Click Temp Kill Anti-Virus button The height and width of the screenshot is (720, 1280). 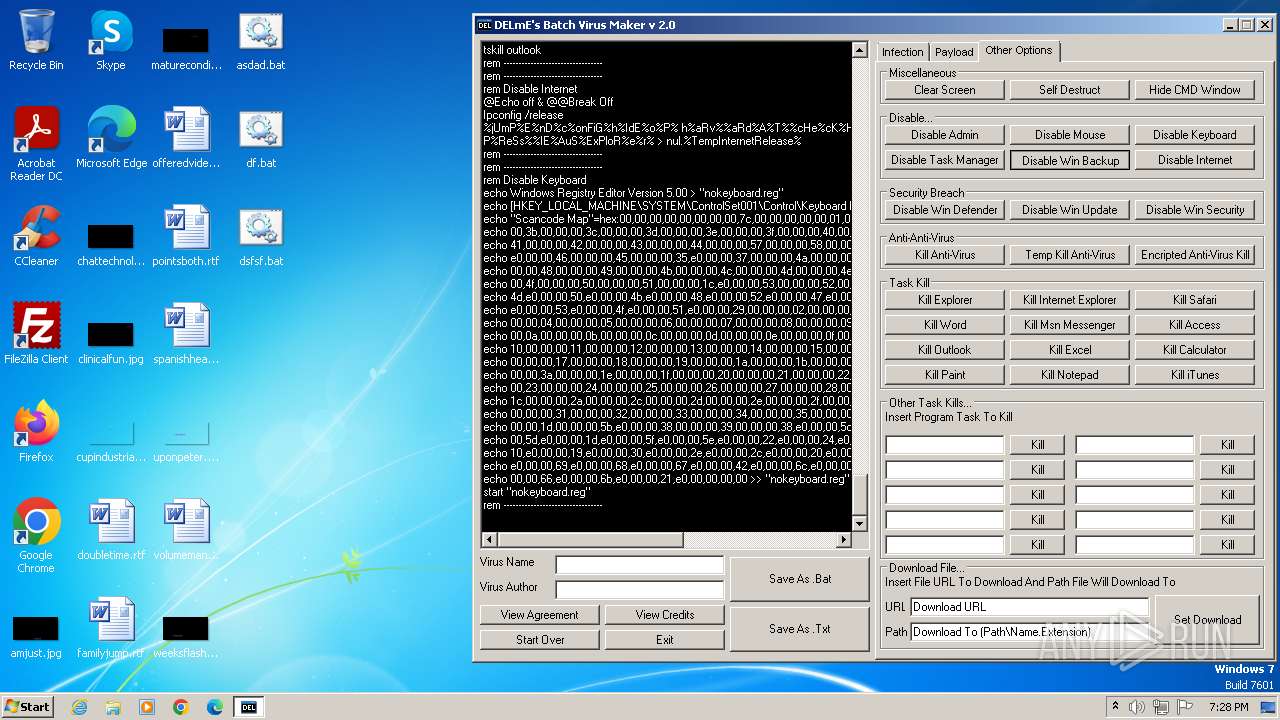click(x=1069, y=255)
